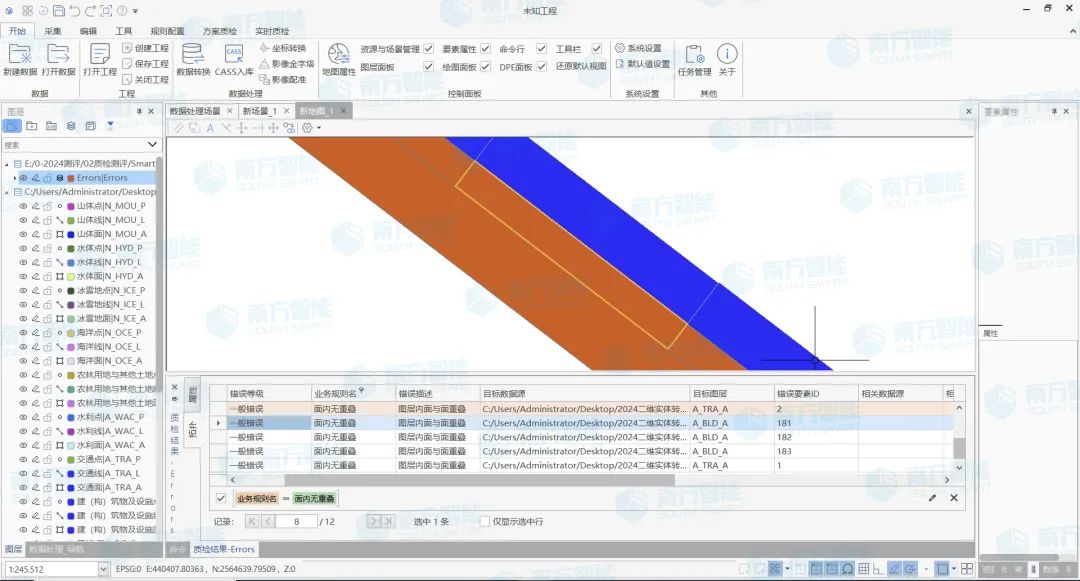Collapse the ribbon with top-right chevron

point(1072,30)
